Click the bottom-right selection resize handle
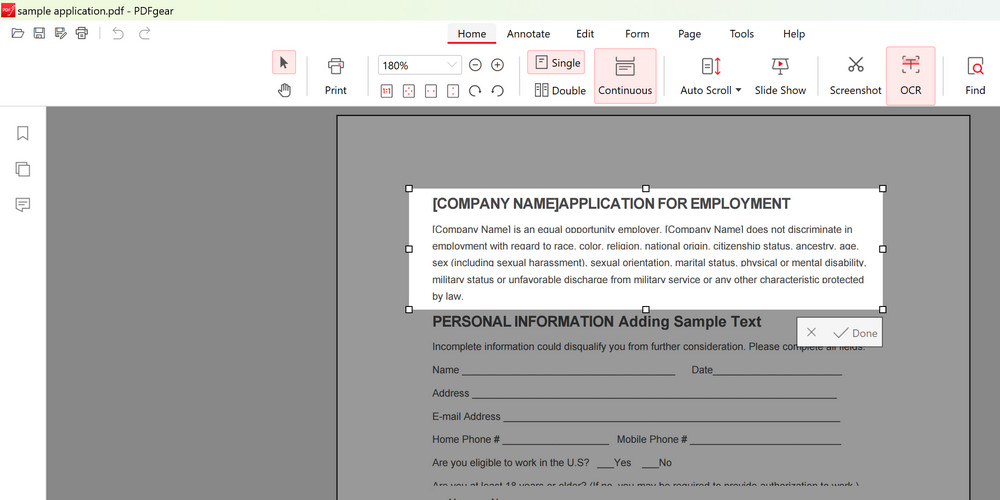This screenshot has height=500, width=1000. pyautogui.click(x=883, y=309)
